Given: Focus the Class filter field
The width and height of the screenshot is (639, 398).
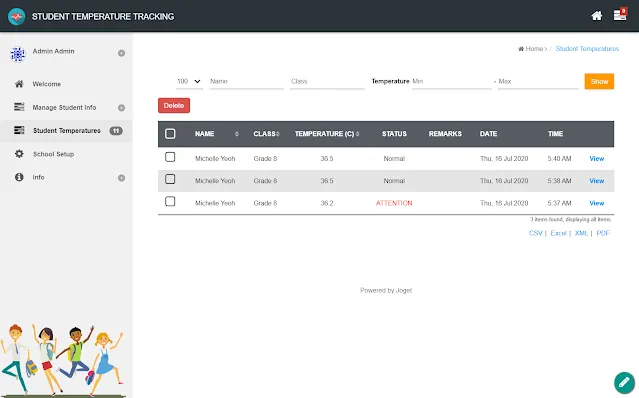Looking at the screenshot, I should coord(327,81).
